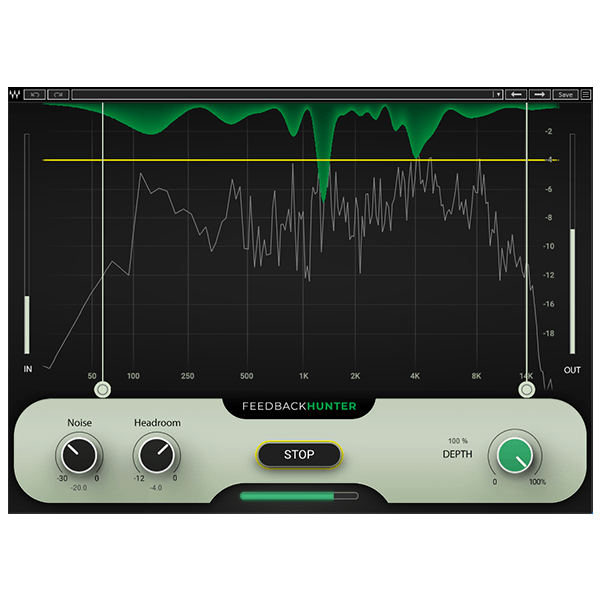600x600 pixels.
Task: Load the next preset with right arrow
Action: (x=541, y=94)
